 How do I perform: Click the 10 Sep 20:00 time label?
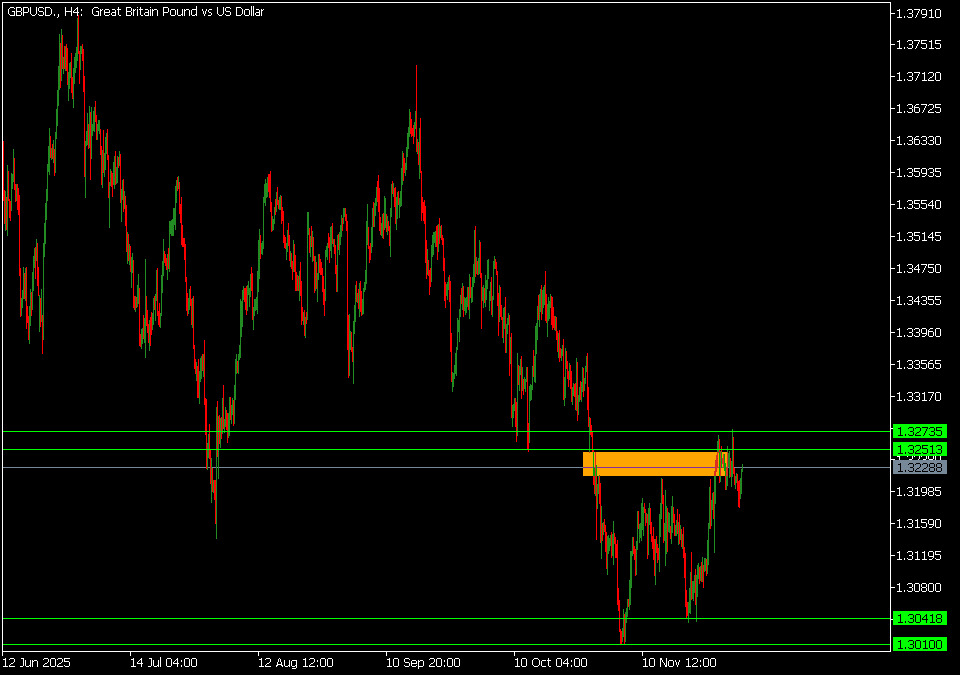(x=423, y=662)
